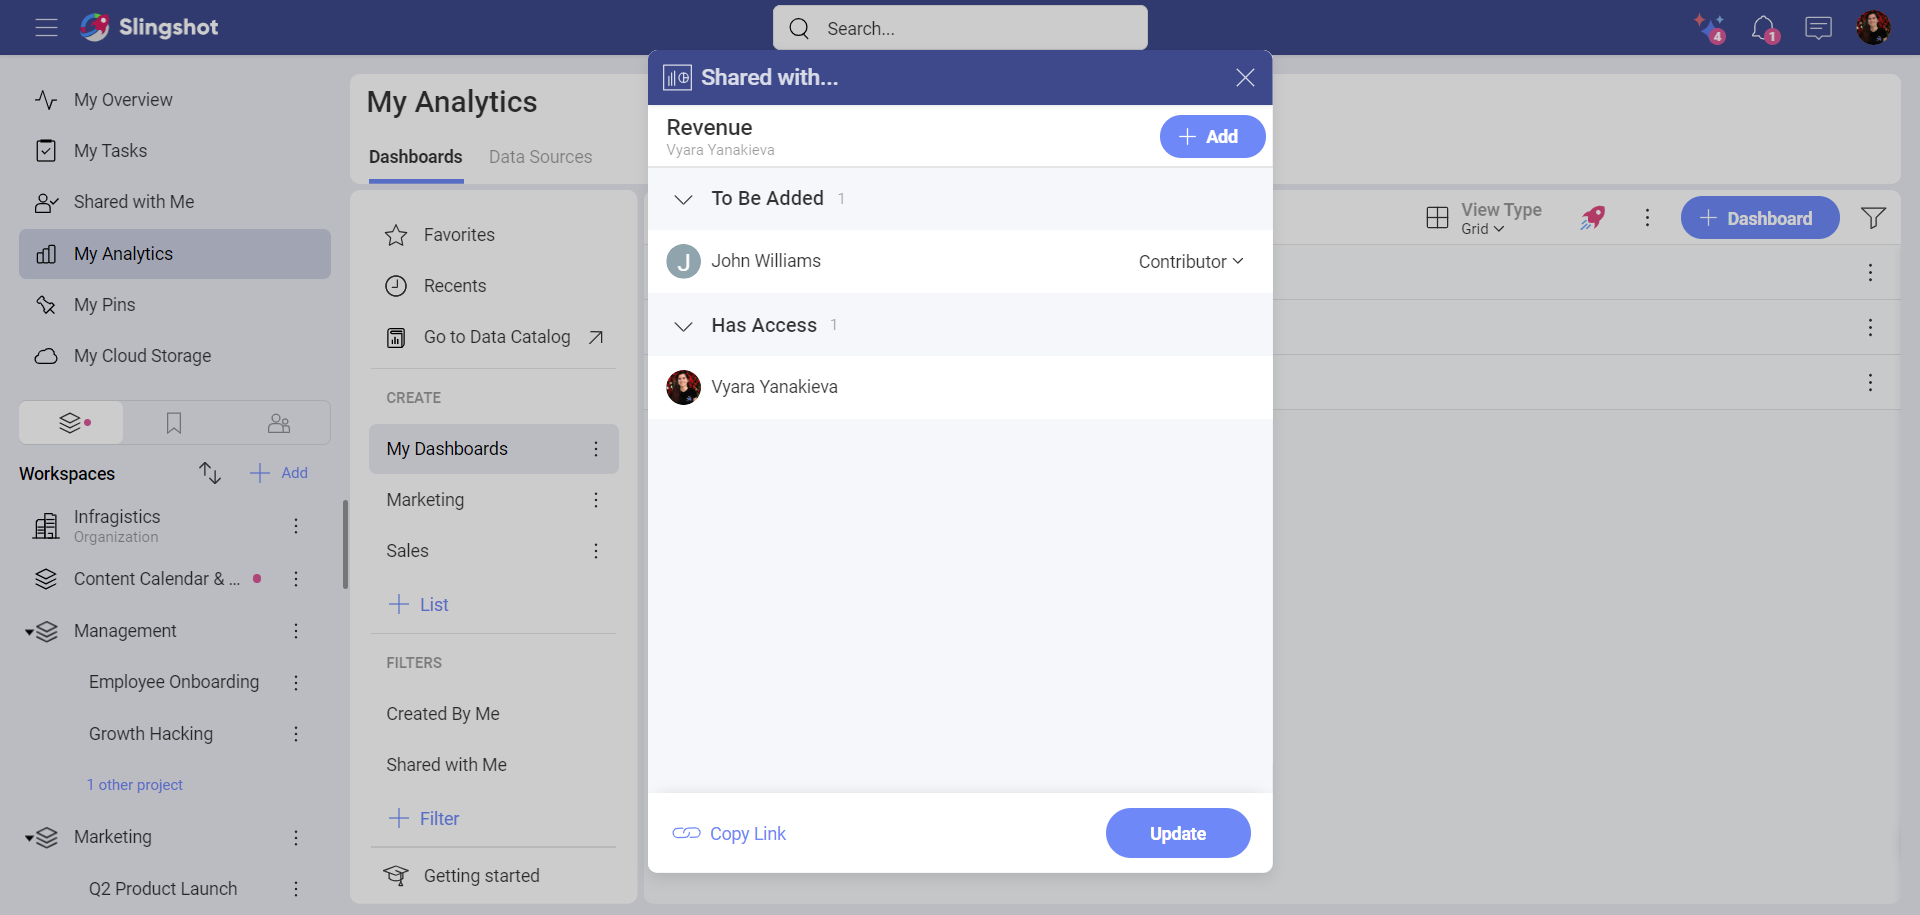Collapse the Marketing workspace
This screenshot has width=1920, height=915.
[x=30, y=838]
